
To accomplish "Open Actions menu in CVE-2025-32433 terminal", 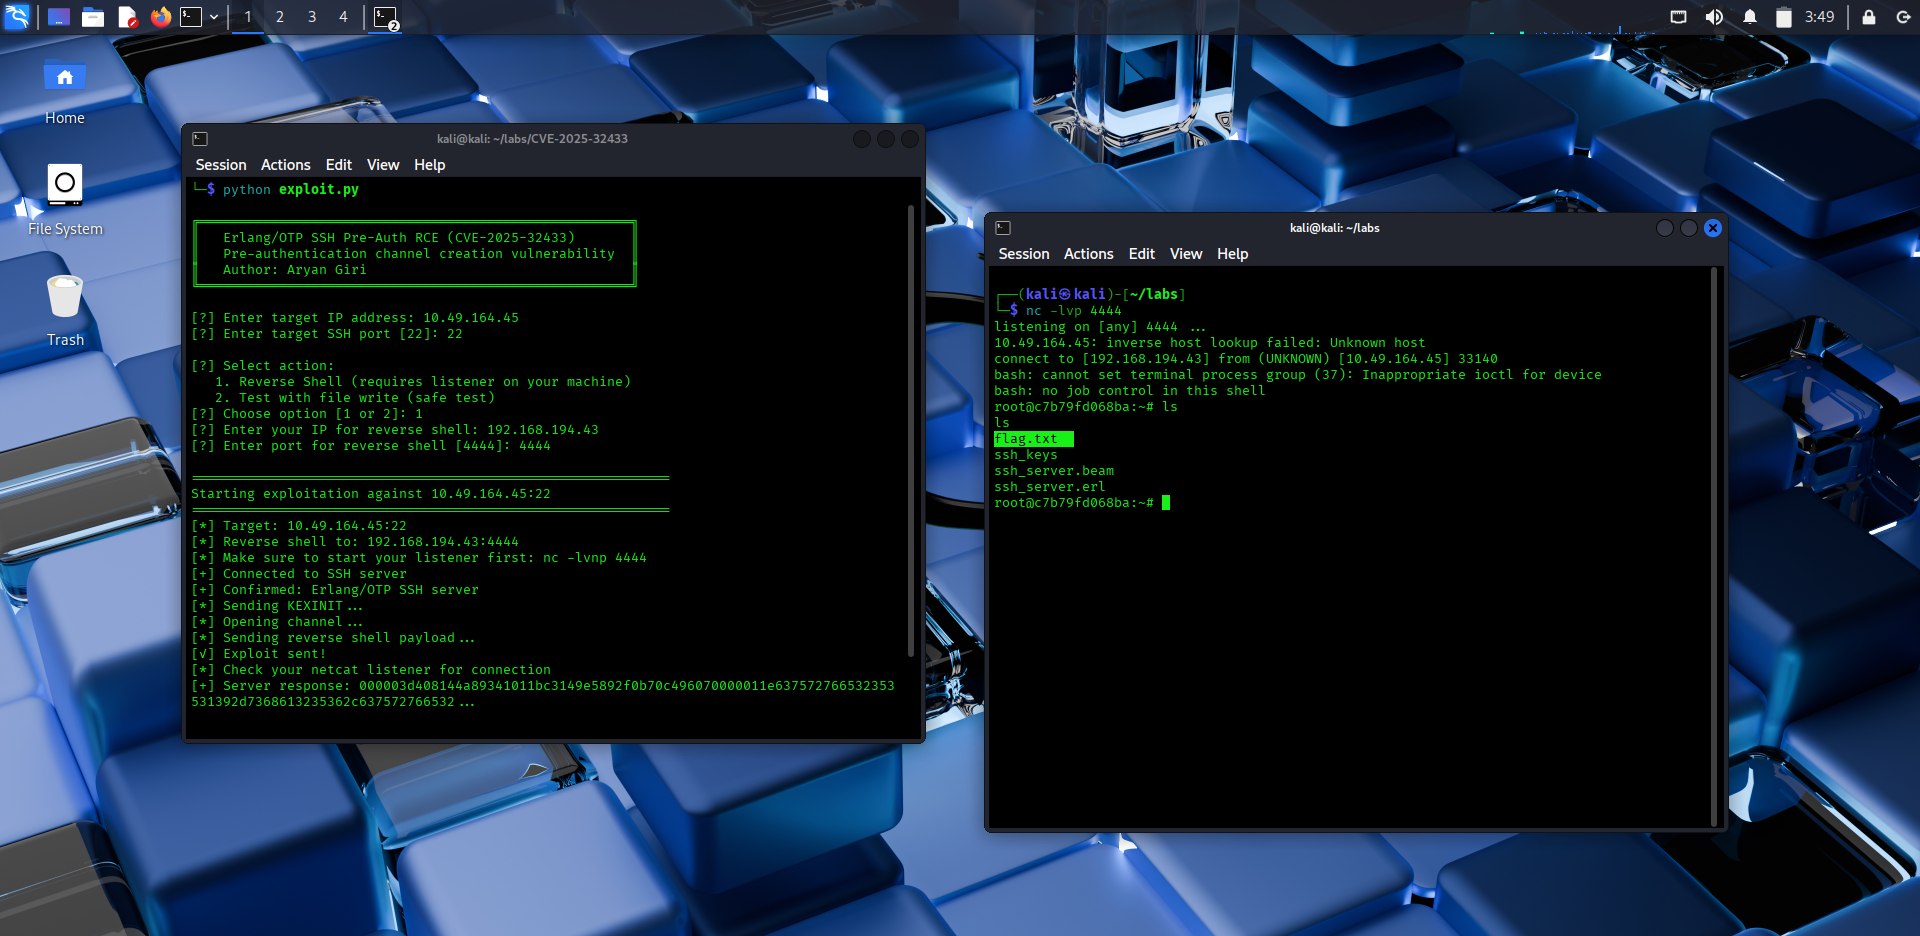I will click(x=285, y=165).
